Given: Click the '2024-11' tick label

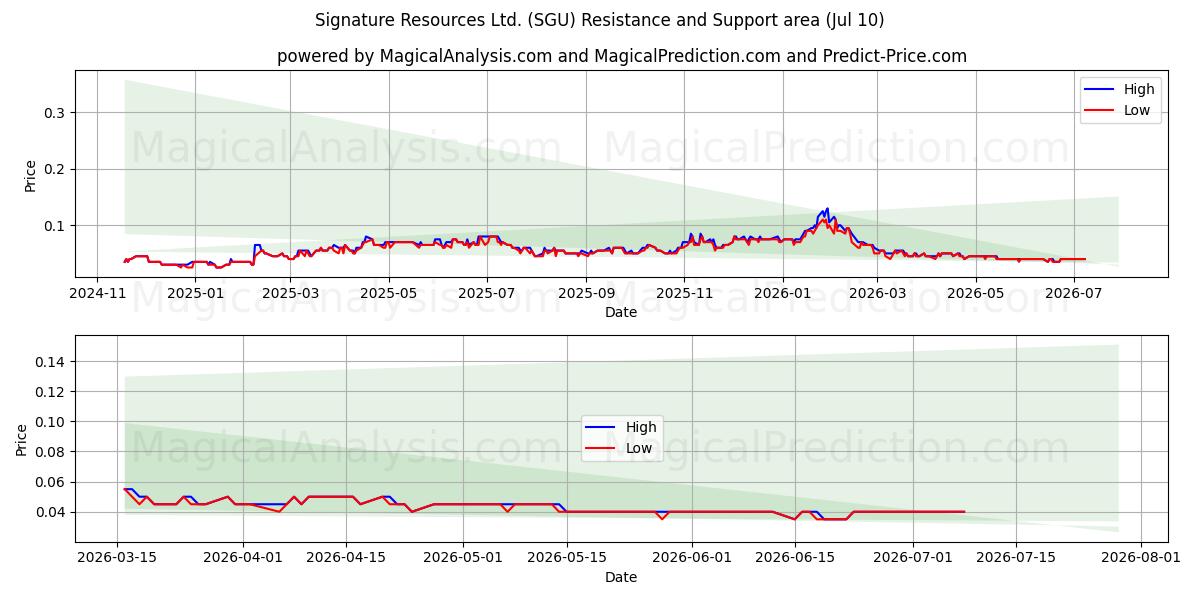Looking at the screenshot, I should tap(97, 293).
